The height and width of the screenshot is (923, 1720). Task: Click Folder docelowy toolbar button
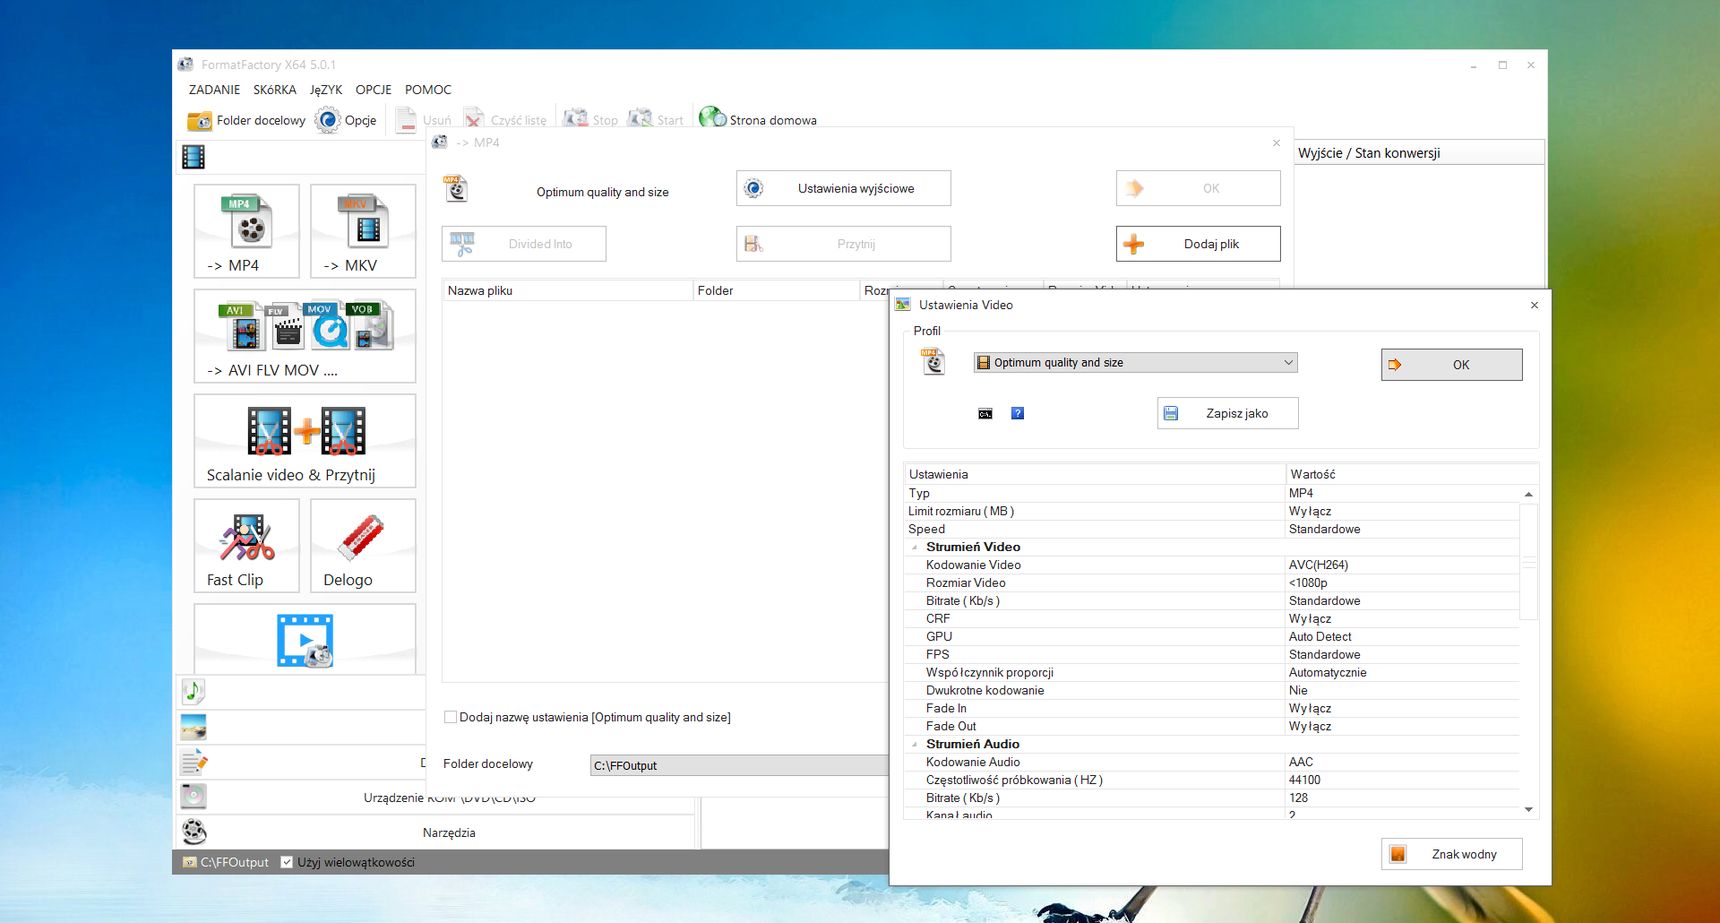coord(246,120)
